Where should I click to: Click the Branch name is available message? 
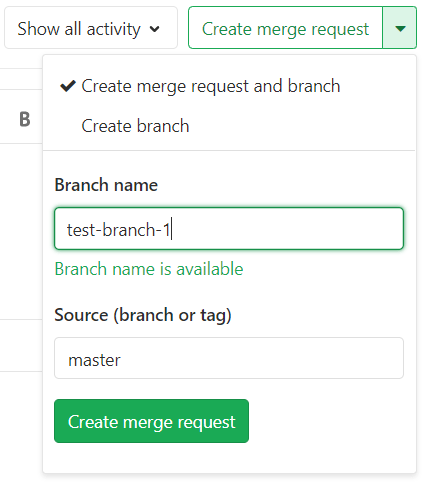point(149,269)
